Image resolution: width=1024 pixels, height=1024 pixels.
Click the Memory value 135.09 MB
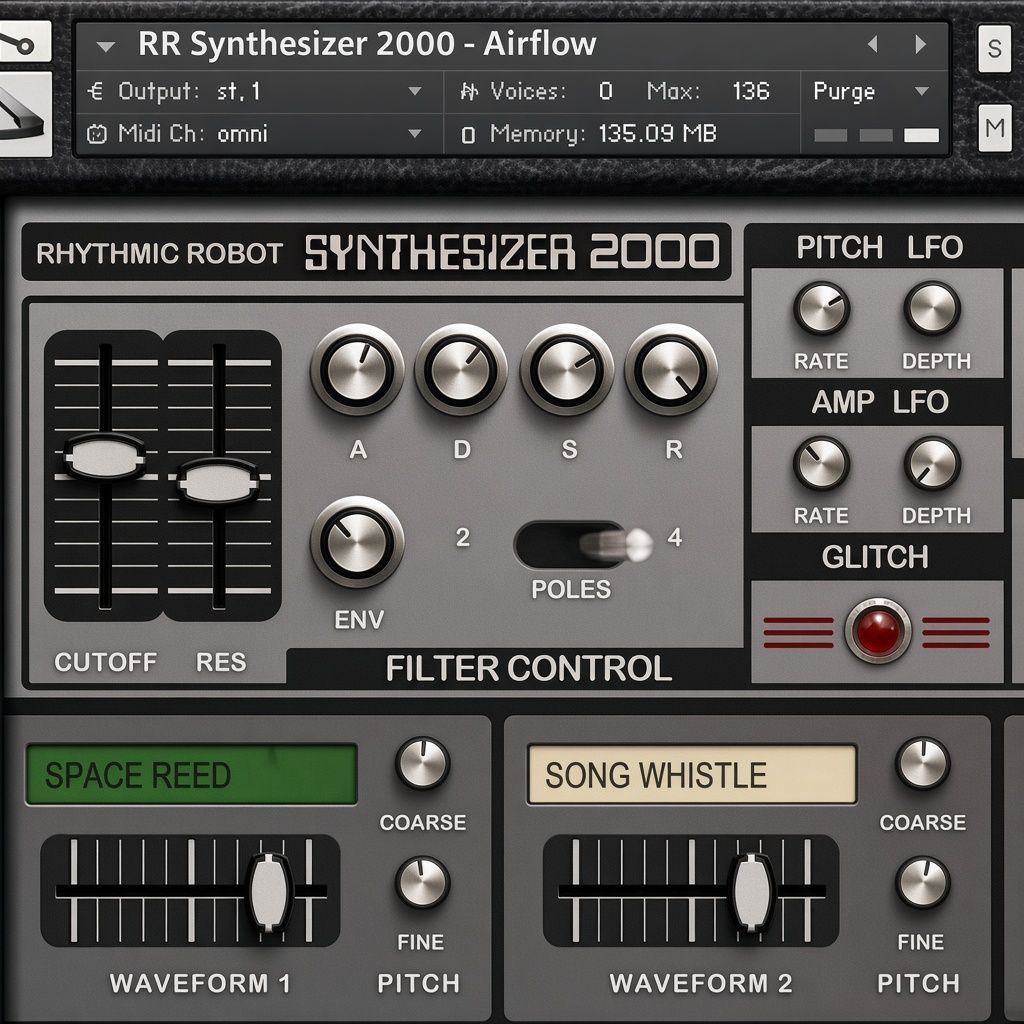(x=658, y=134)
